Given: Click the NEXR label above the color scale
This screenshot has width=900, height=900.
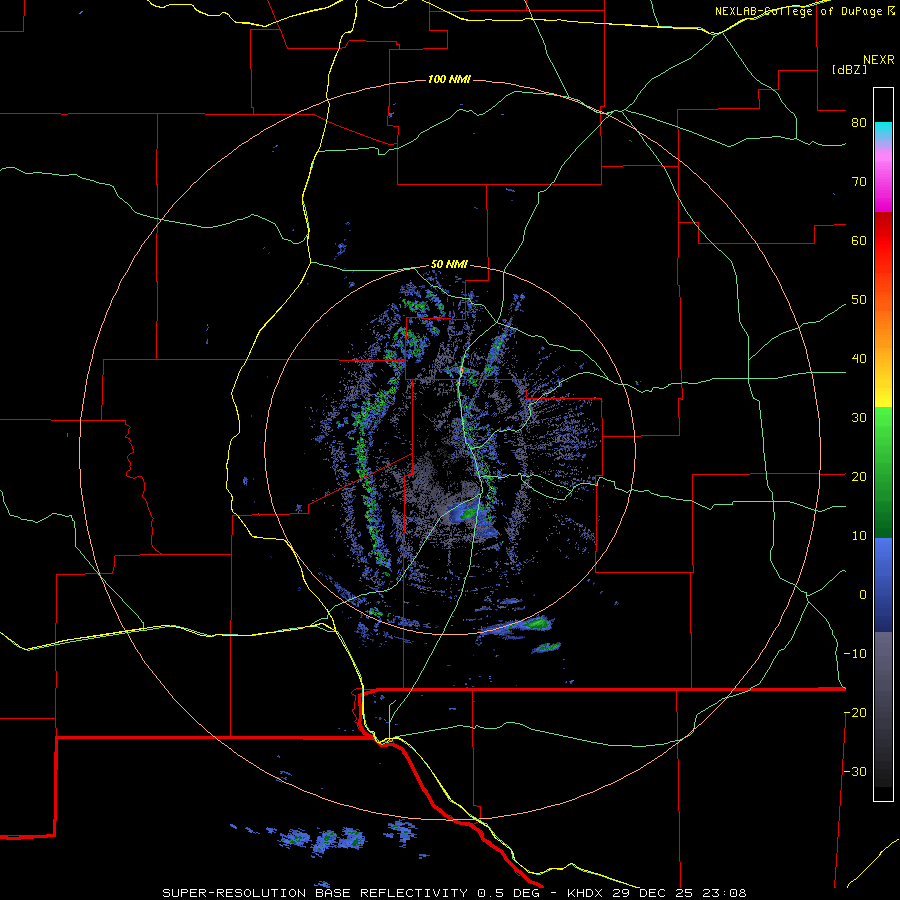Looking at the screenshot, I should pyautogui.click(x=879, y=60).
